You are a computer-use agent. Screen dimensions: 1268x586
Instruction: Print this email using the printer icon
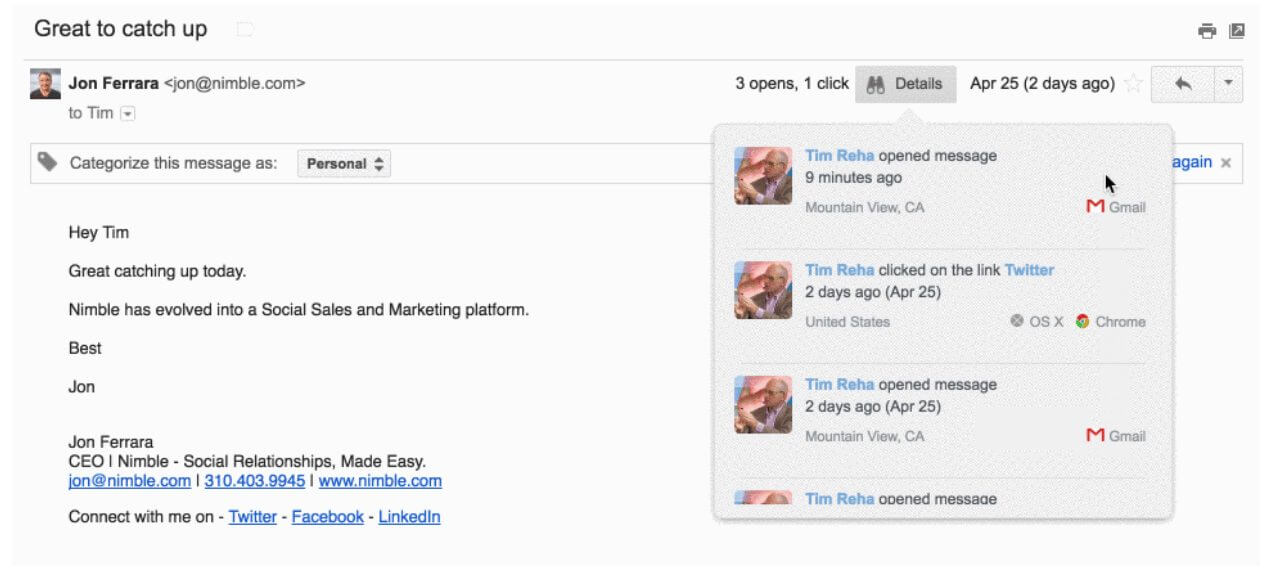pos(1207,31)
